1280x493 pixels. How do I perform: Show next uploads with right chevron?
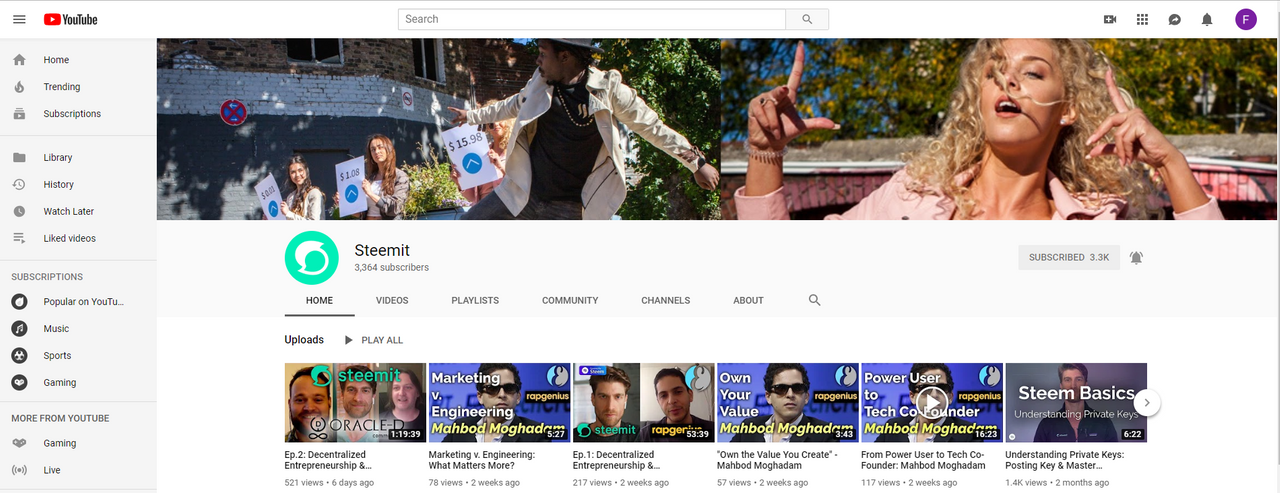coord(1147,402)
